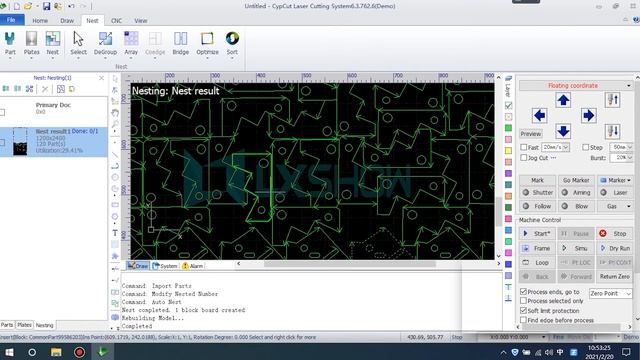Image resolution: width=640 pixels, height=360 pixels.
Task: Click the Undo icon in title bar
Action: [71, 6]
